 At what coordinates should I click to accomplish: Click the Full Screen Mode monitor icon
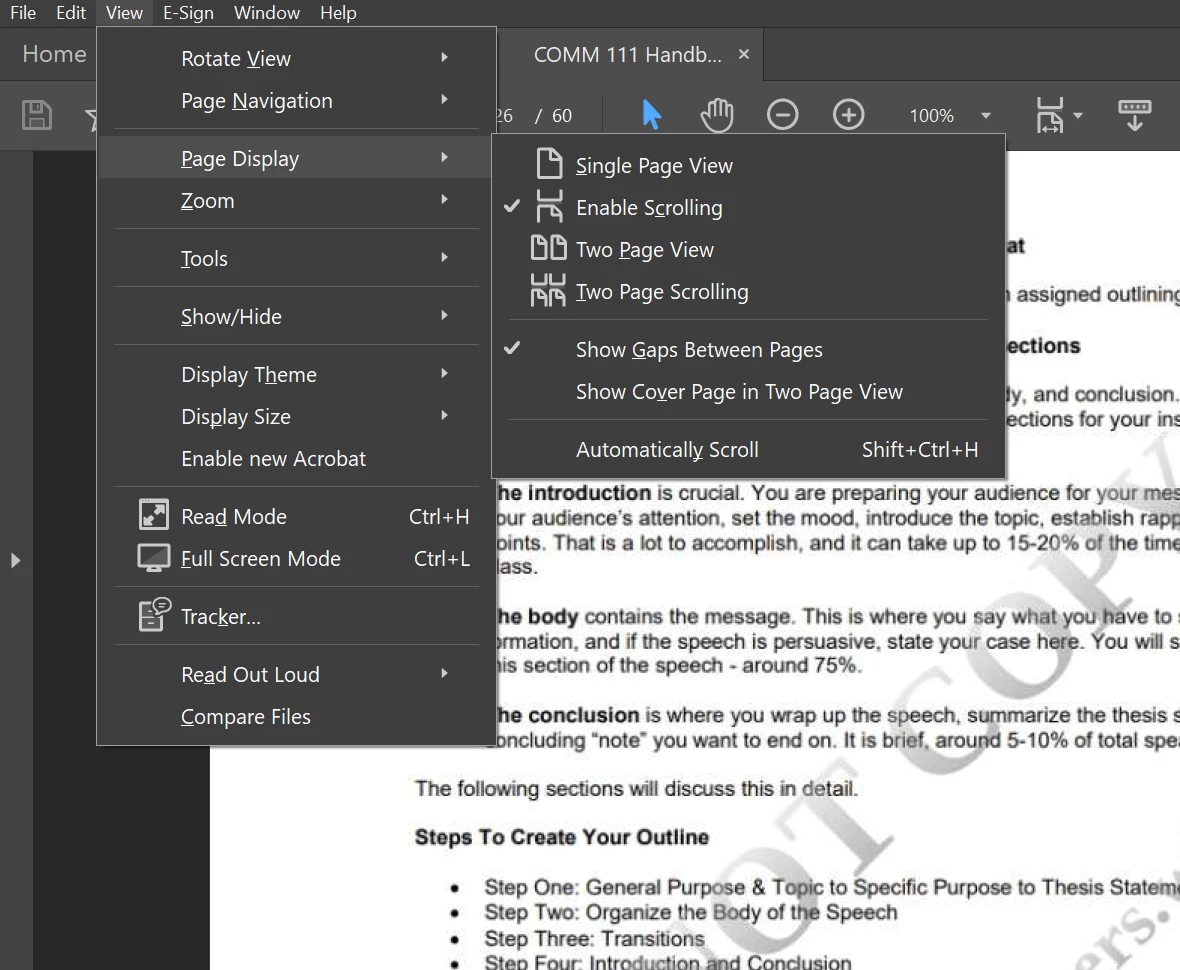coord(154,558)
